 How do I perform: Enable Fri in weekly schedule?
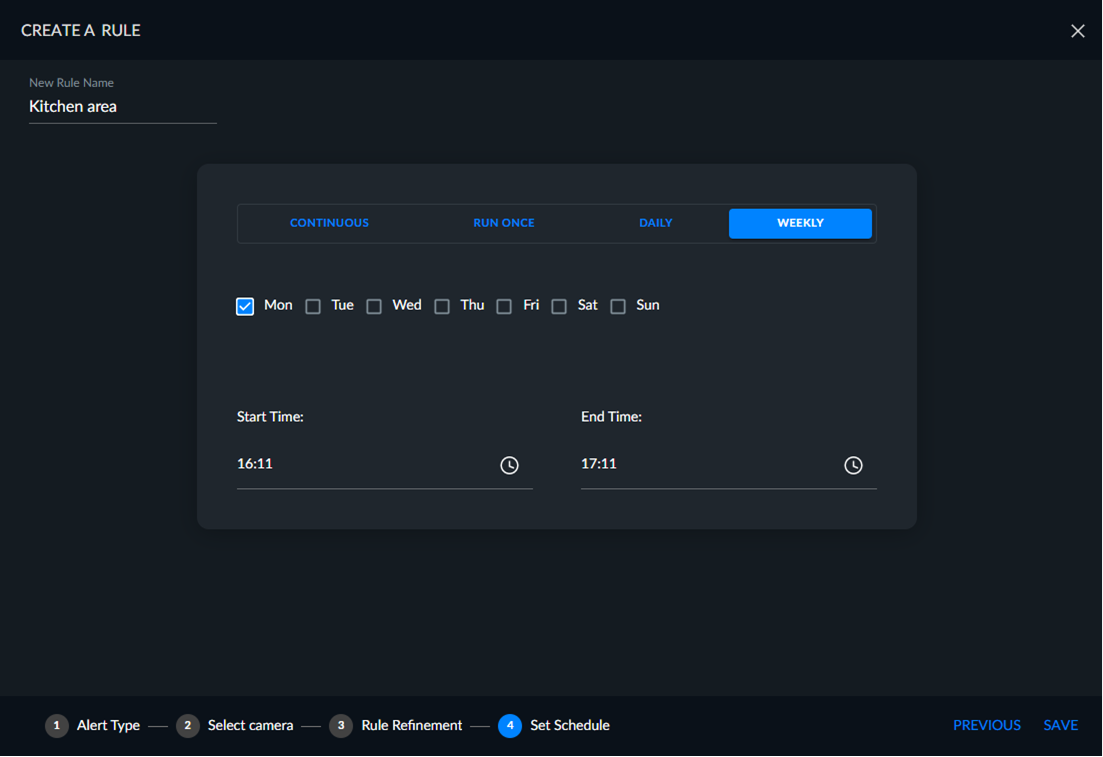504,306
